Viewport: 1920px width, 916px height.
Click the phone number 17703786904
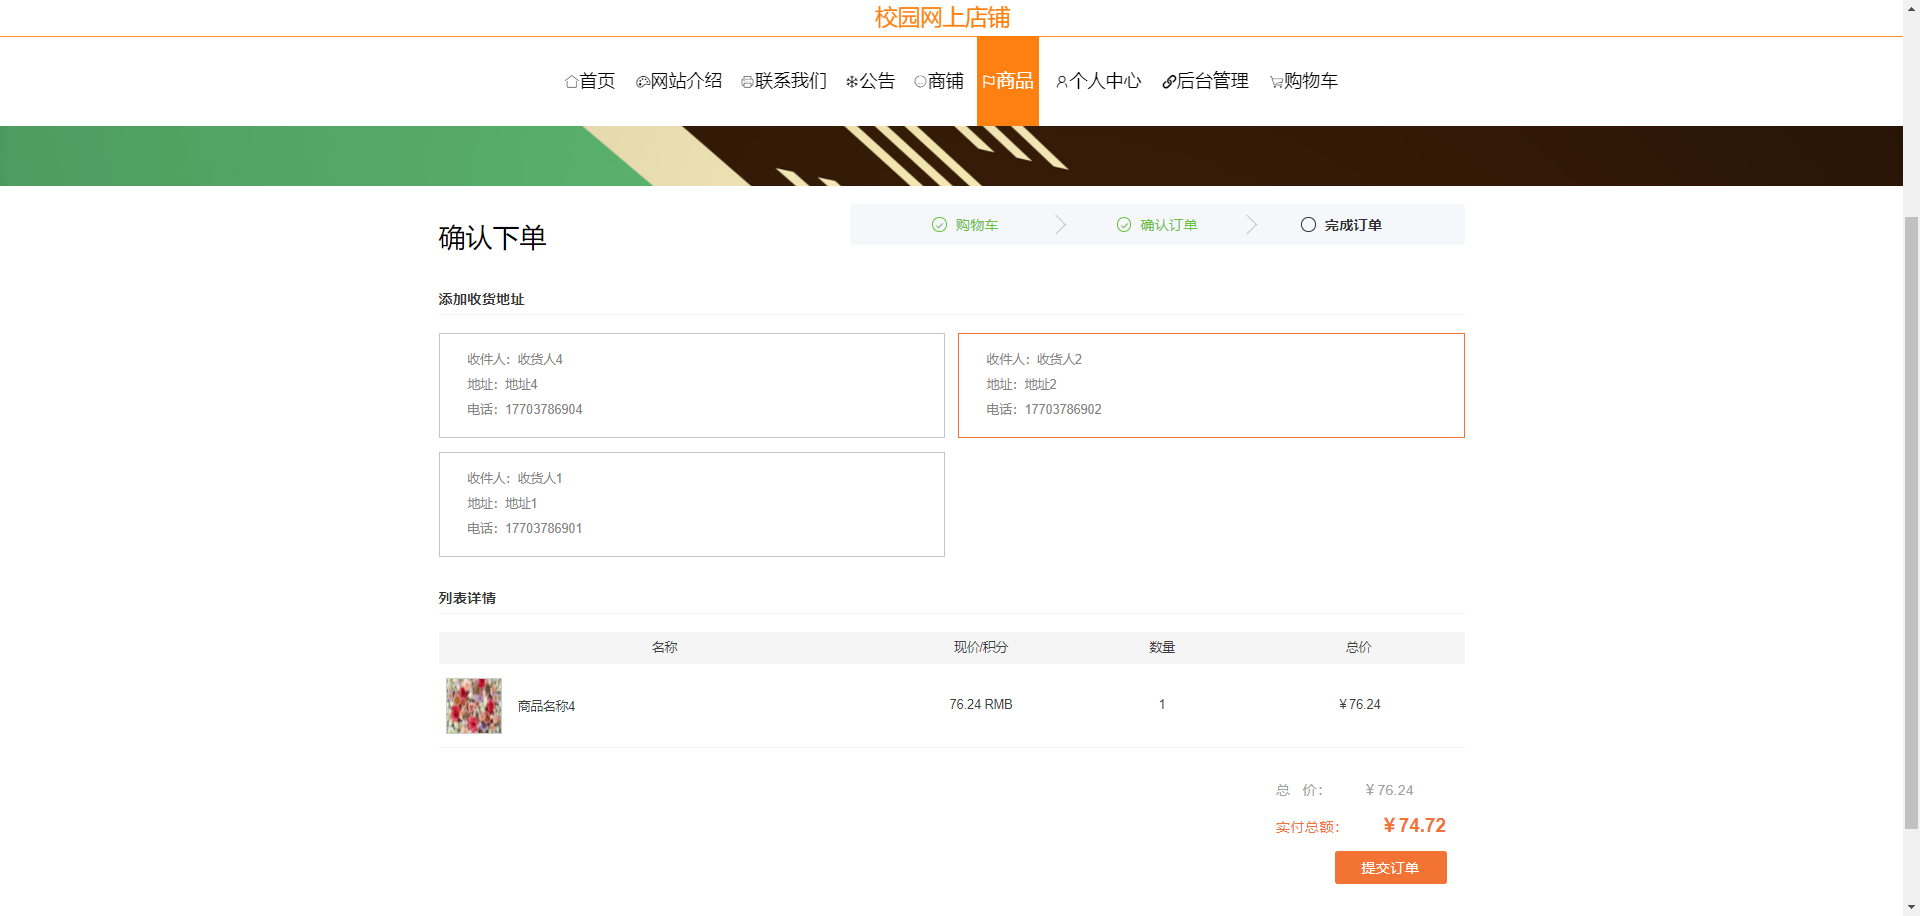coord(544,410)
